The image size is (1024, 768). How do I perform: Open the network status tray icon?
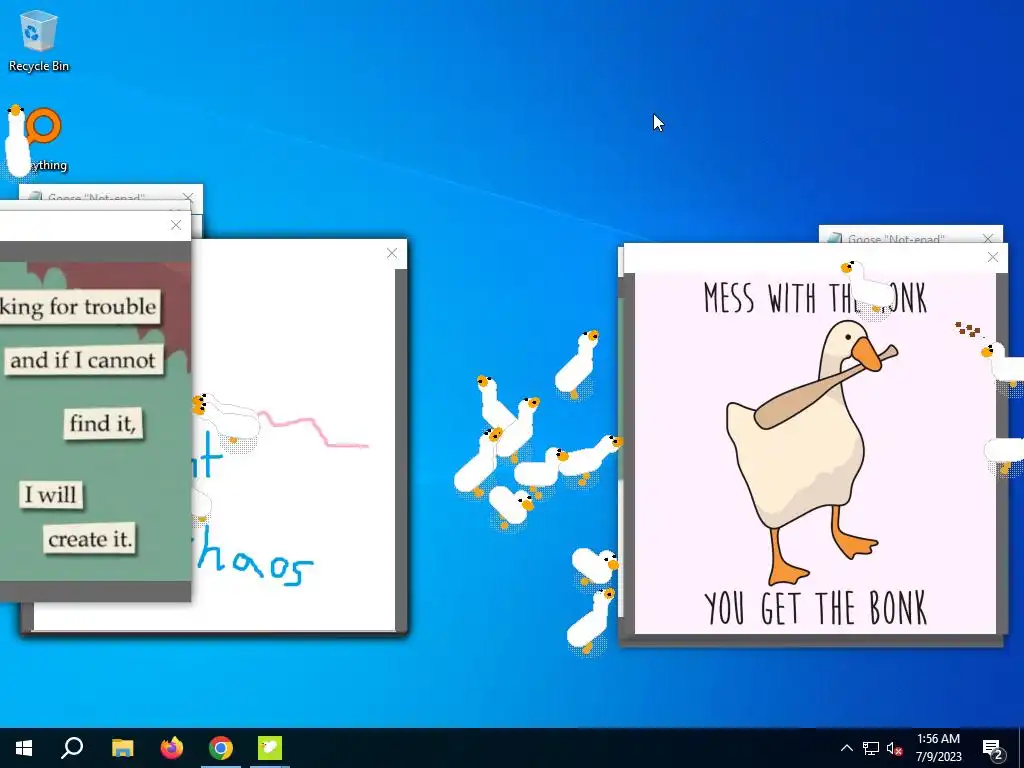(x=871, y=748)
